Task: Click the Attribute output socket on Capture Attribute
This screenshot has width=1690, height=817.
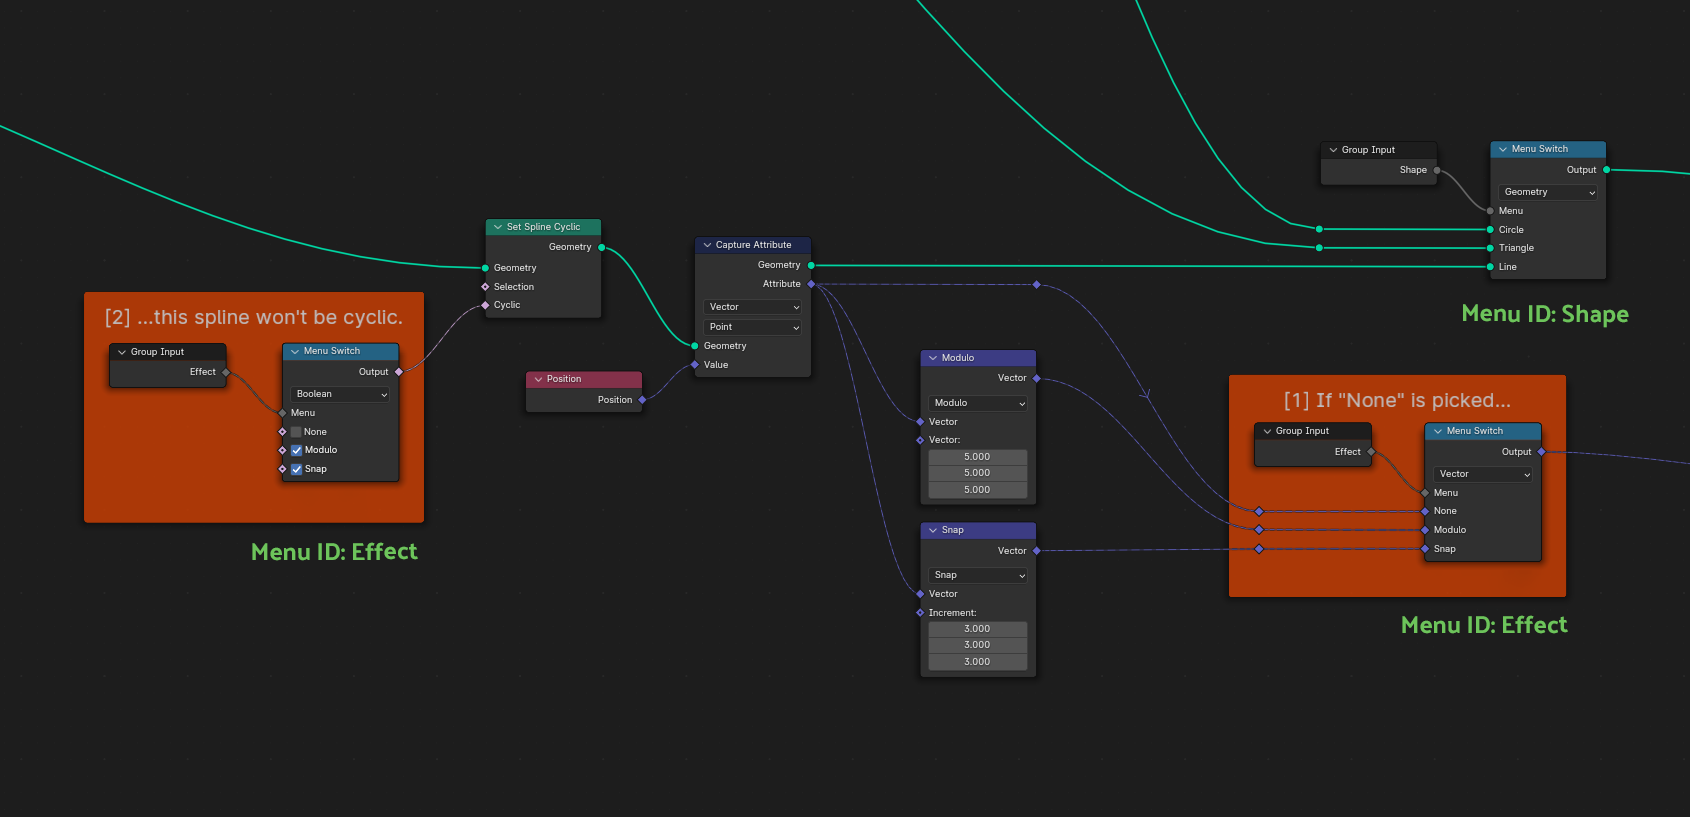Action: click(x=811, y=284)
